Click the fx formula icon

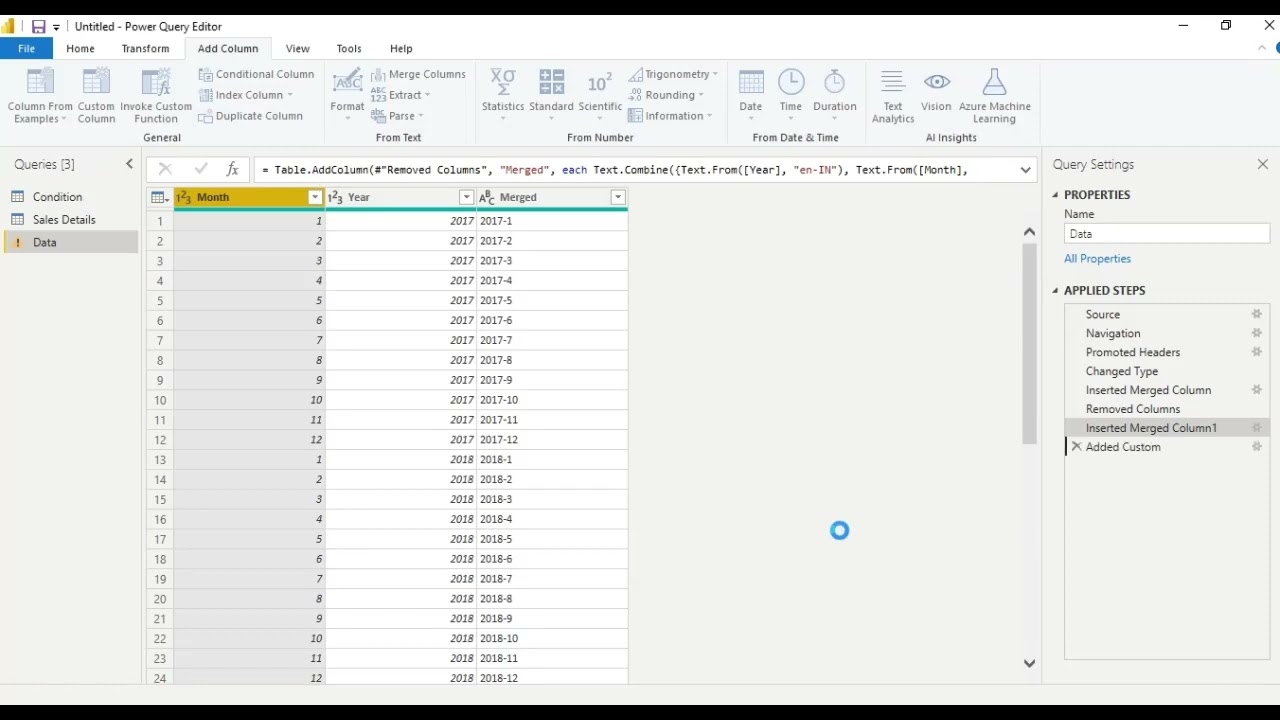tap(232, 170)
